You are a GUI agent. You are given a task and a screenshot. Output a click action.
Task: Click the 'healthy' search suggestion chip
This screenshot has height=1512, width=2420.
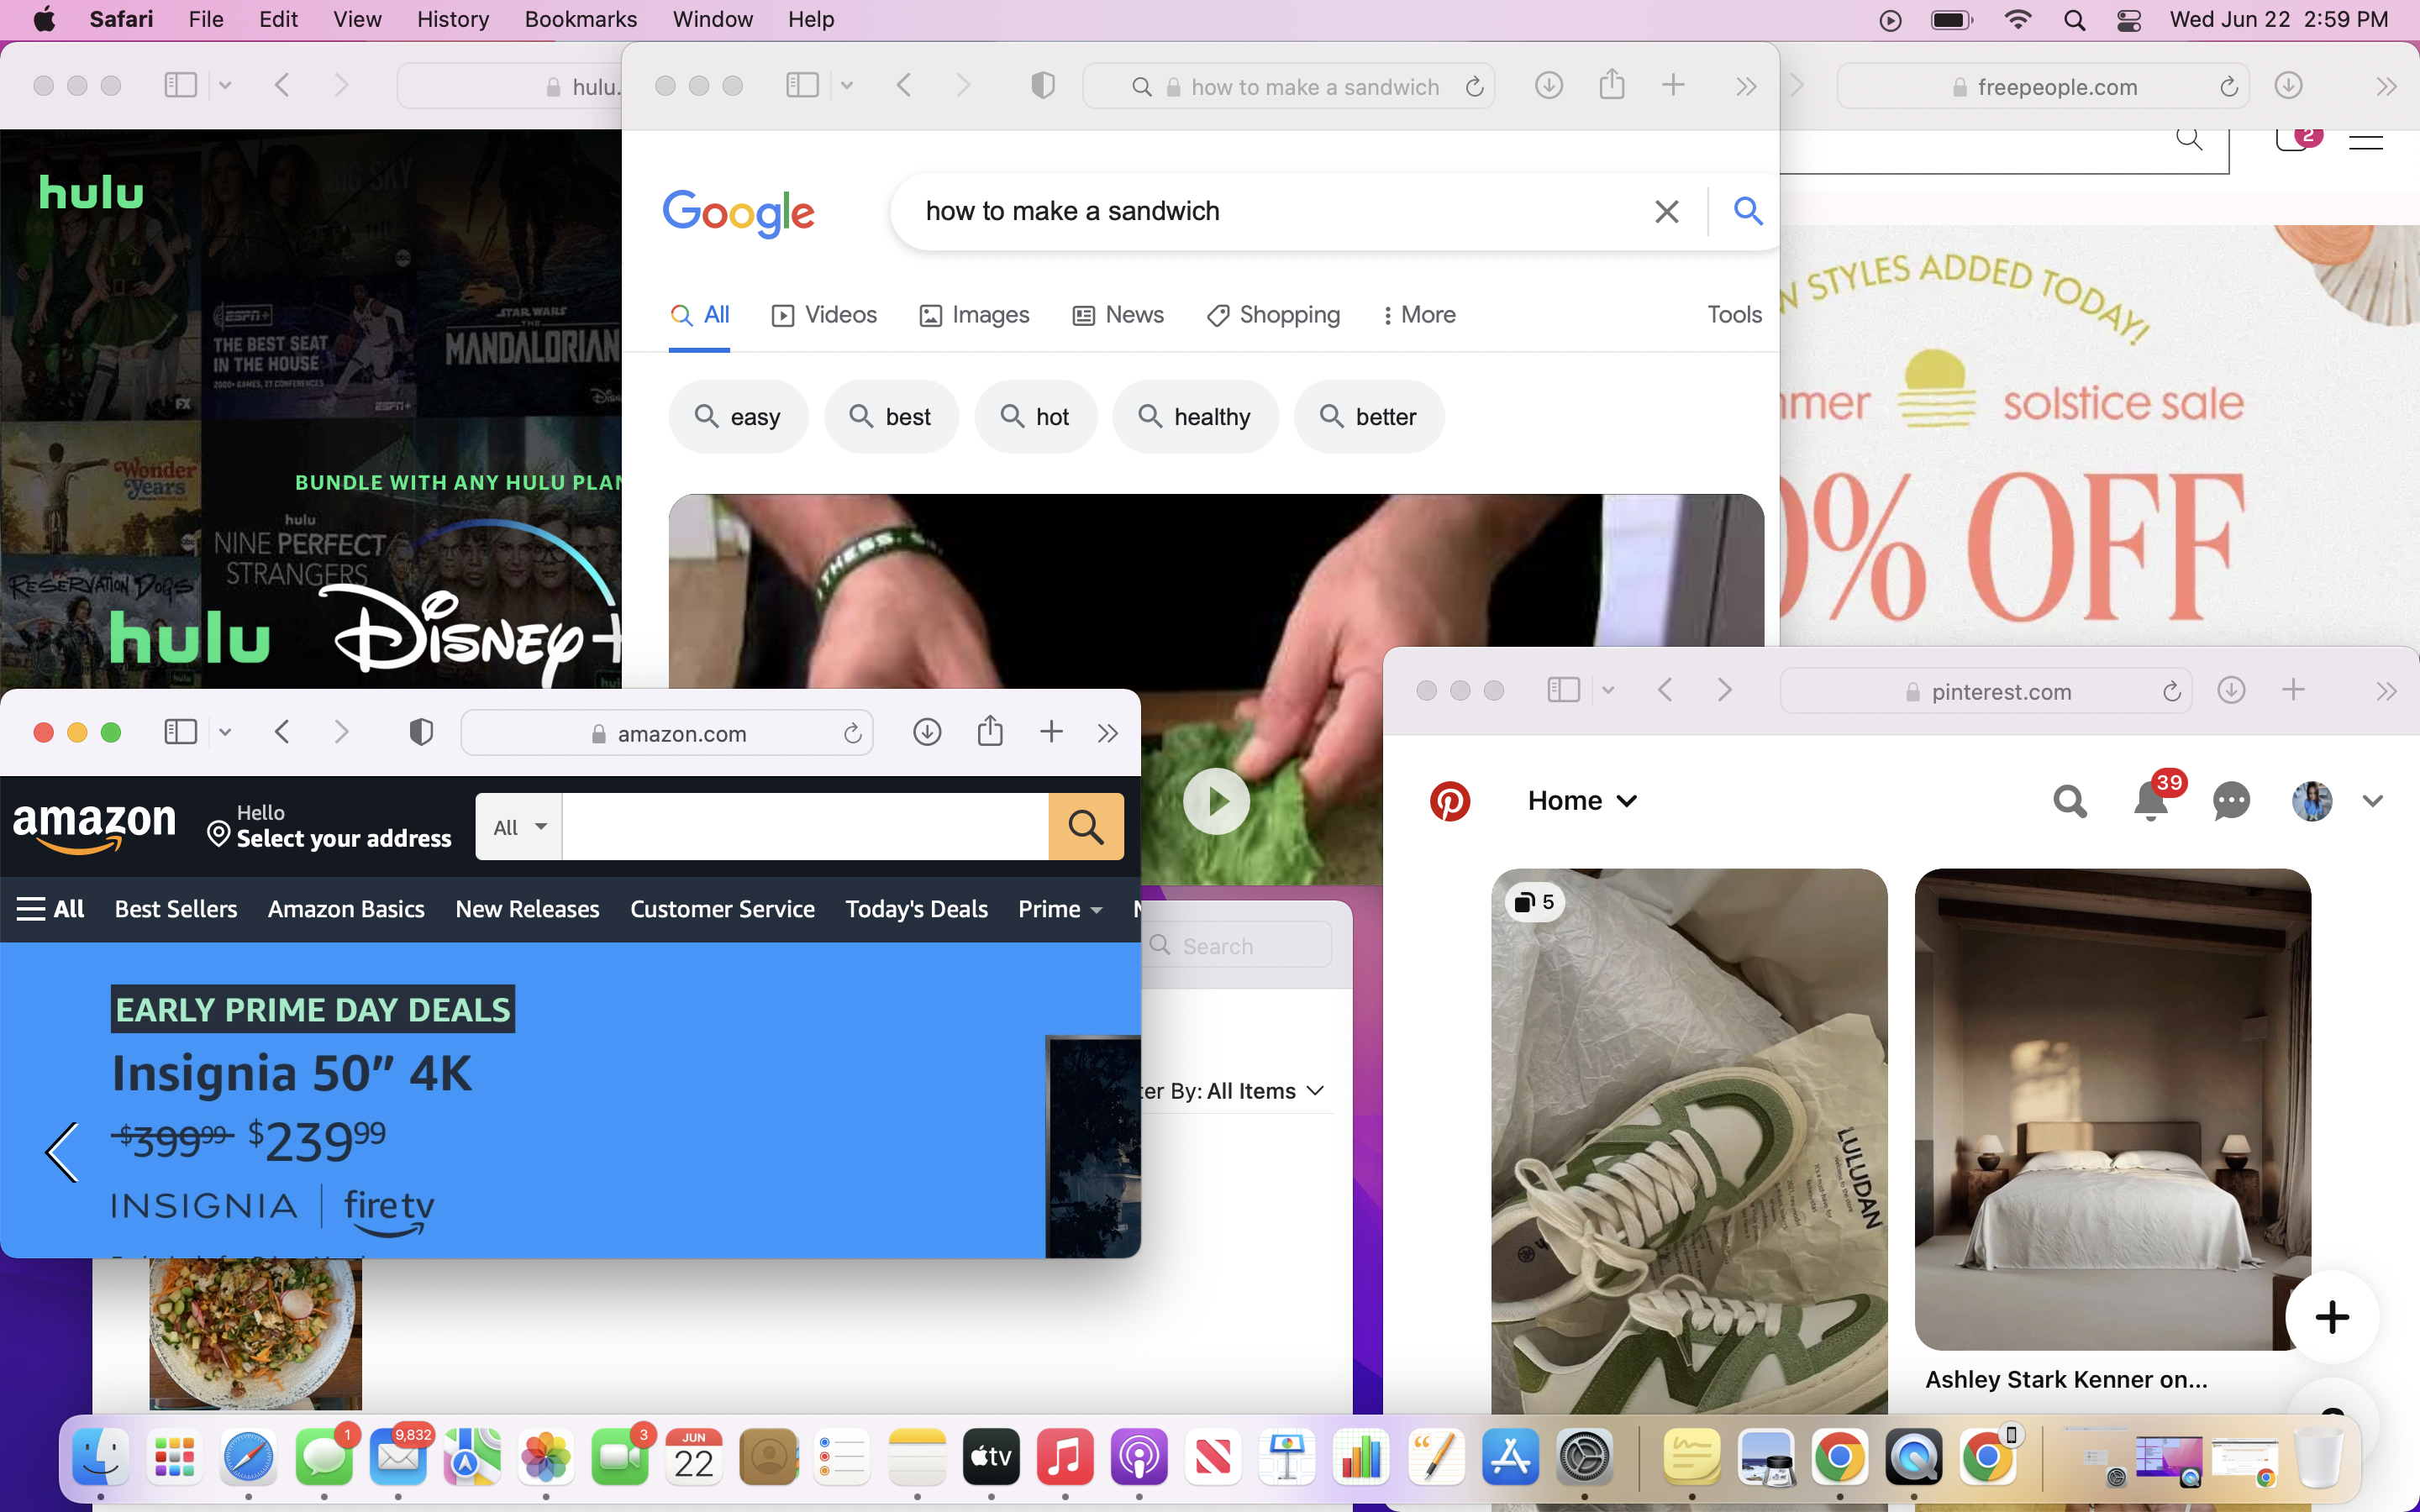(1195, 416)
